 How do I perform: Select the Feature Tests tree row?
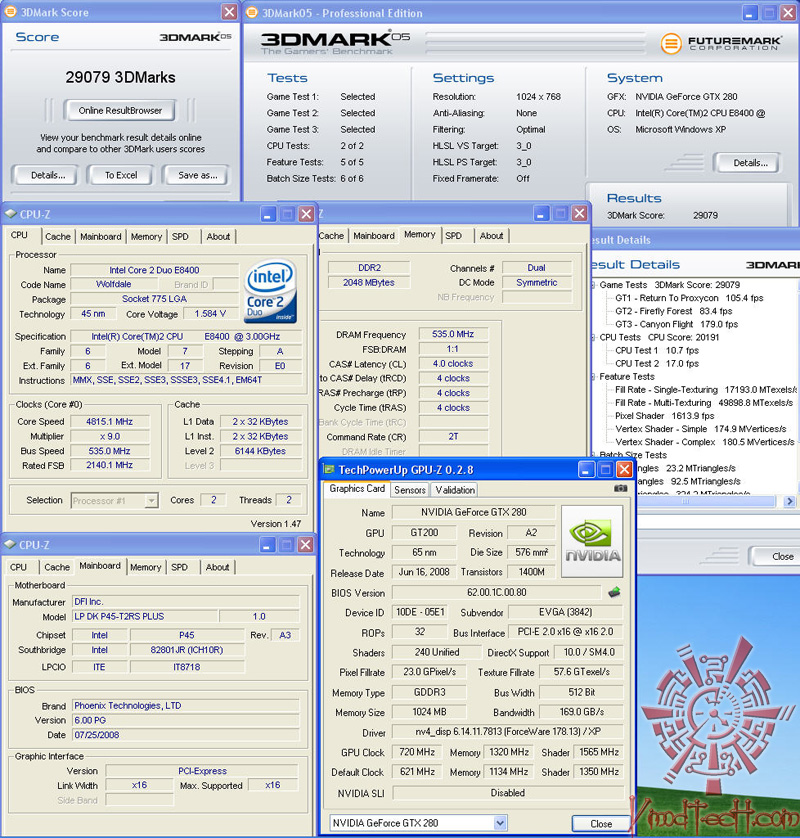point(626,376)
